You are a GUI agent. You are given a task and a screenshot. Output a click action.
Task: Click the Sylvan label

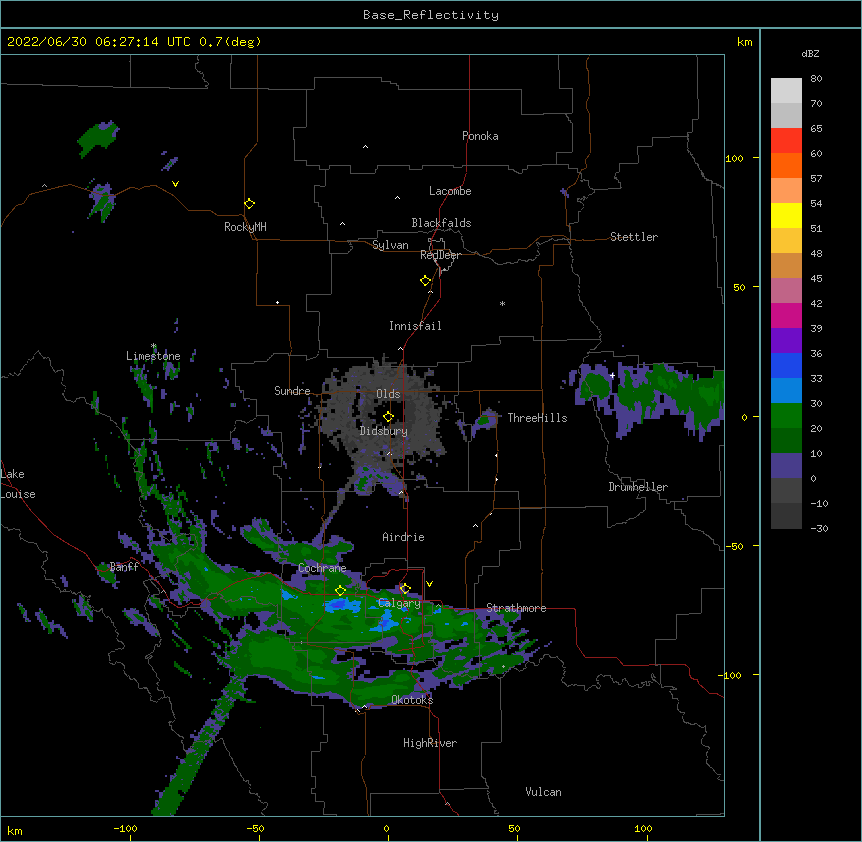pyautogui.click(x=390, y=245)
